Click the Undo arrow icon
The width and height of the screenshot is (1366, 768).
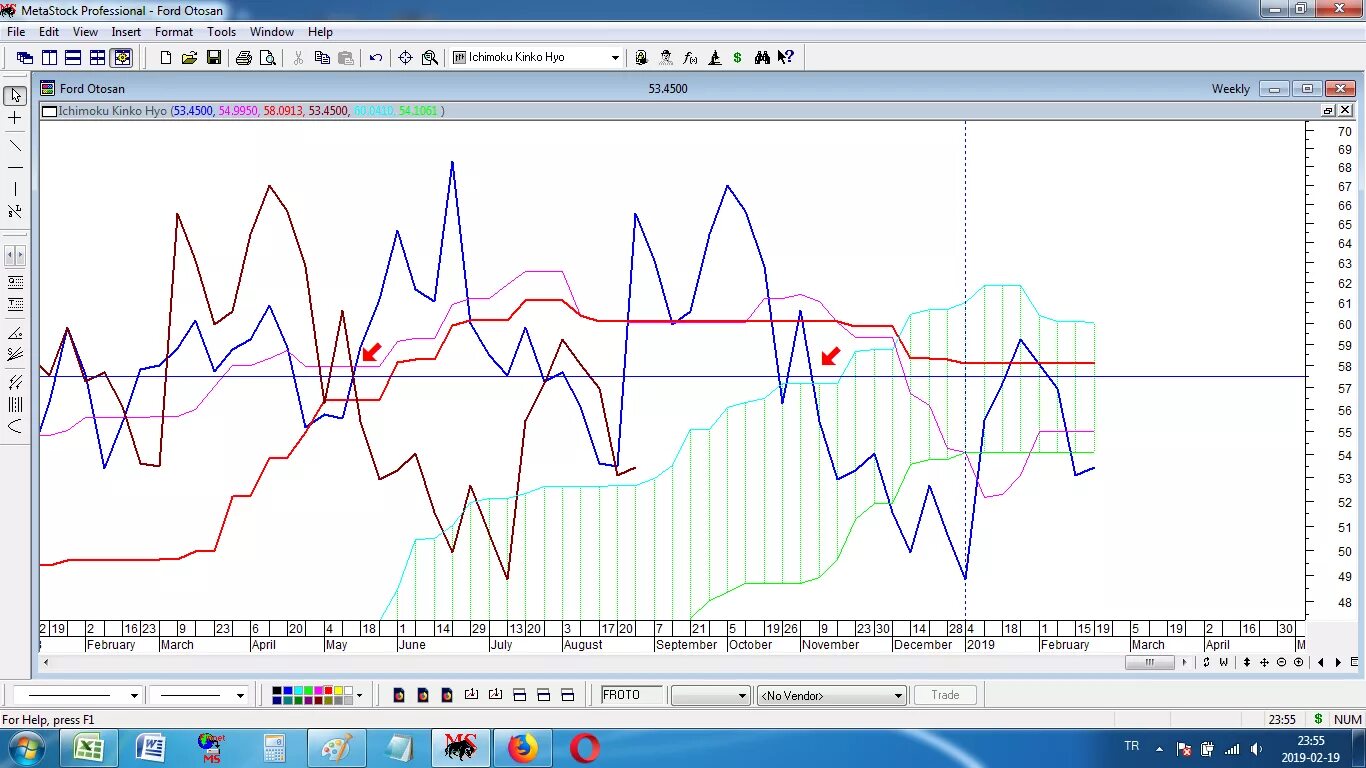point(376,58)
